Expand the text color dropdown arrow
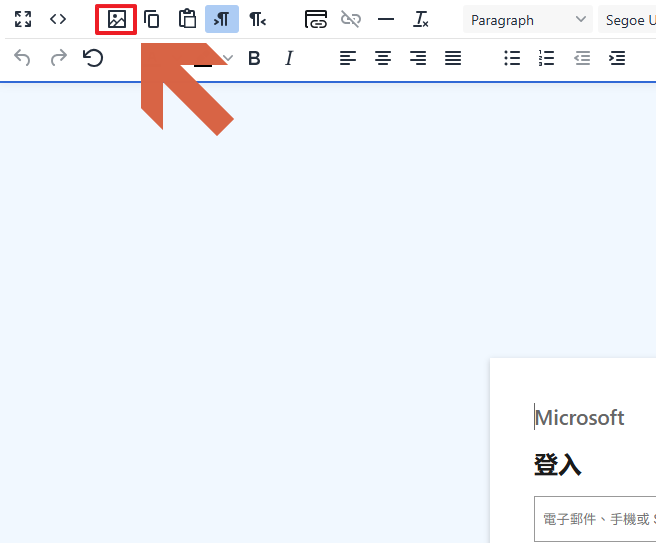 (x=228, y=58)
